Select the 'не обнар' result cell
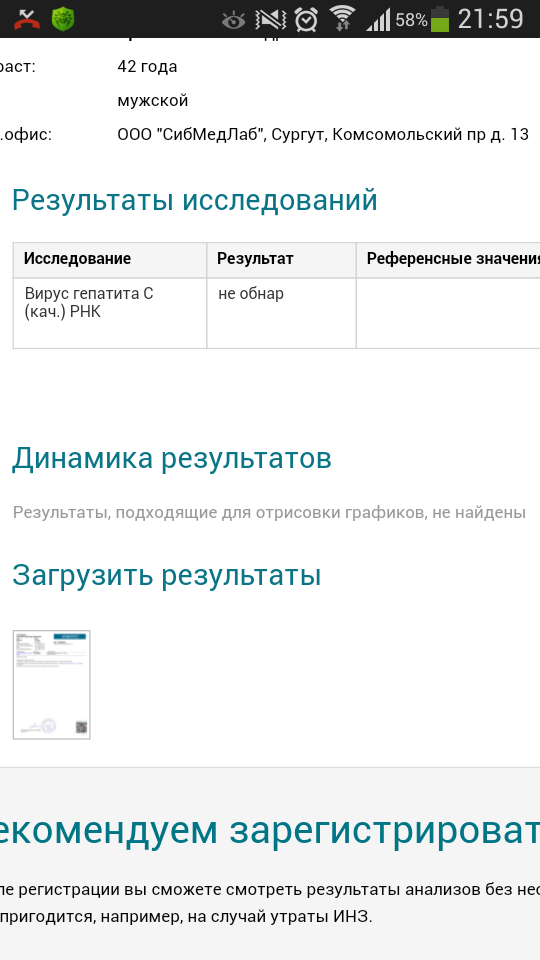Screen dimensions: 540x960 pos(282,313)
